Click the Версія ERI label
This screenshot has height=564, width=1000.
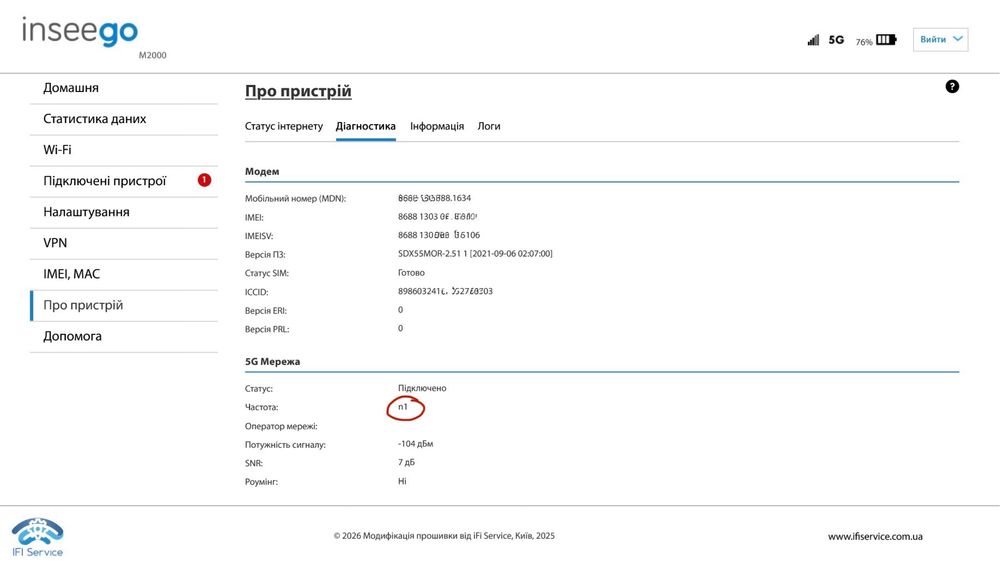[266, 311]
